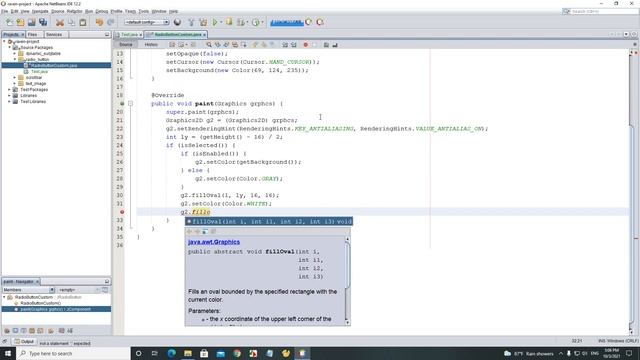Collapse the raven-project tree node
Screen dimensions: 640x360
click(x=4, y=41)
